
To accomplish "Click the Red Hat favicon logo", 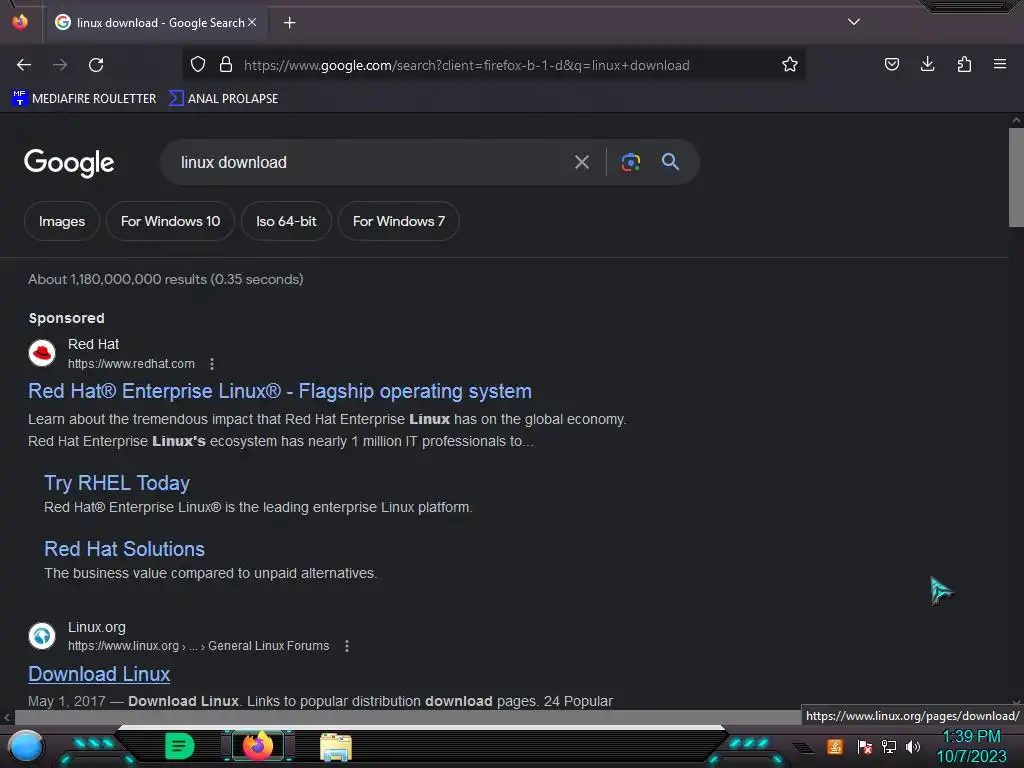I will click(42, 353).
